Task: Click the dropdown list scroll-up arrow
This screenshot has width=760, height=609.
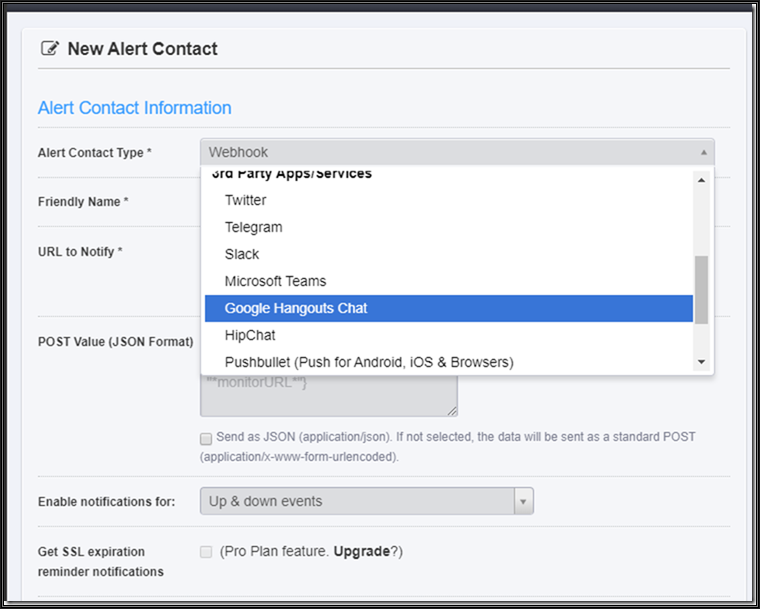Action: pos(701,180)
